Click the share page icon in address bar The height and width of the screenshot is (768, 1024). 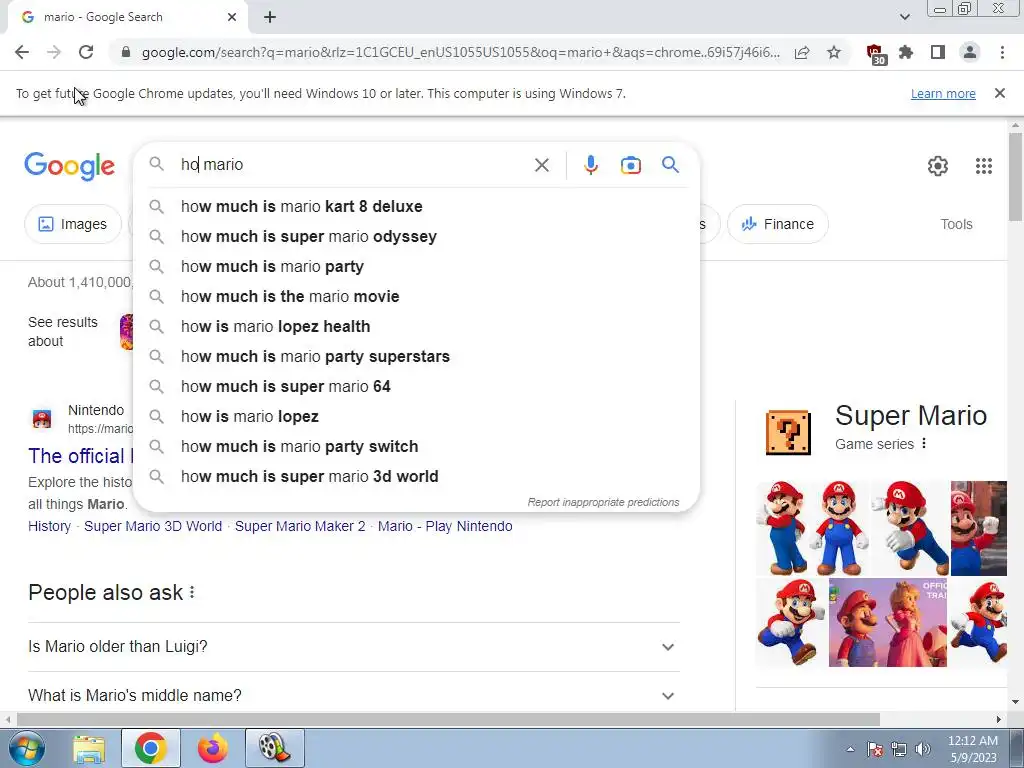(802, 52)
